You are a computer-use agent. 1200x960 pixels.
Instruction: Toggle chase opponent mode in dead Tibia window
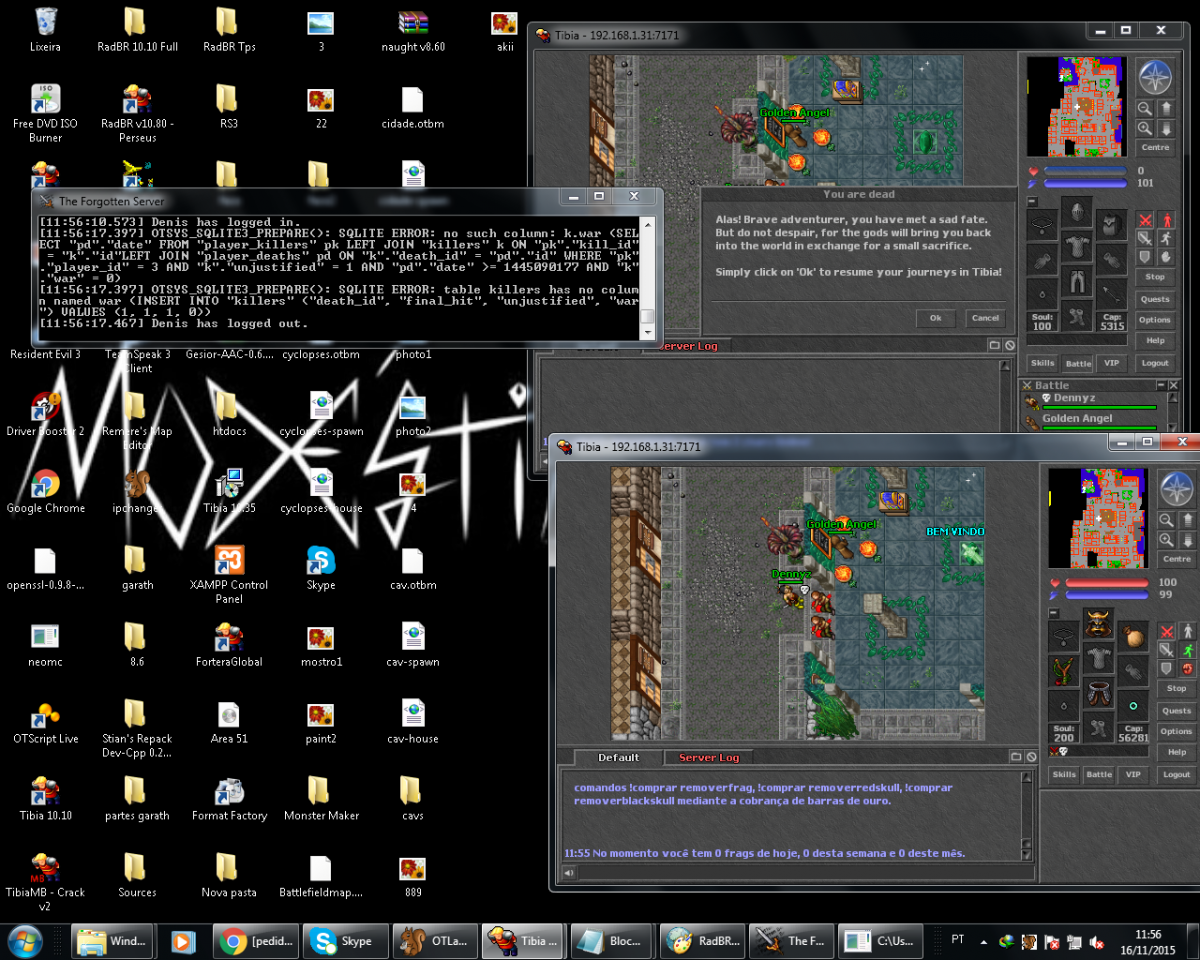point(1166,238)
